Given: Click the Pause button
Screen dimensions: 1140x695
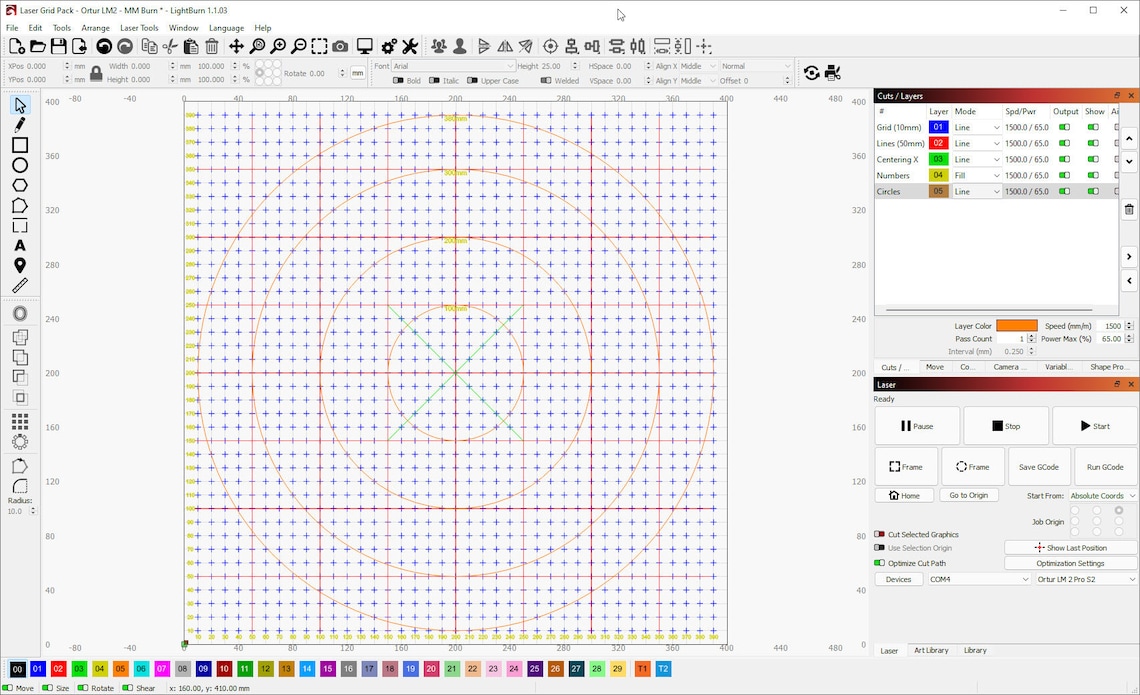Looking at the screenshot, I should click(917, 426).
